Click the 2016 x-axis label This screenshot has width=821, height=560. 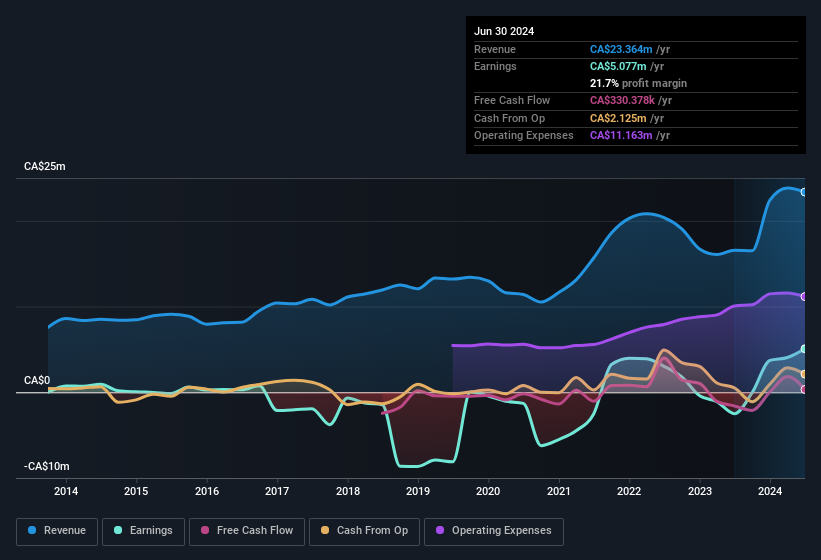(x=207, y=491)
